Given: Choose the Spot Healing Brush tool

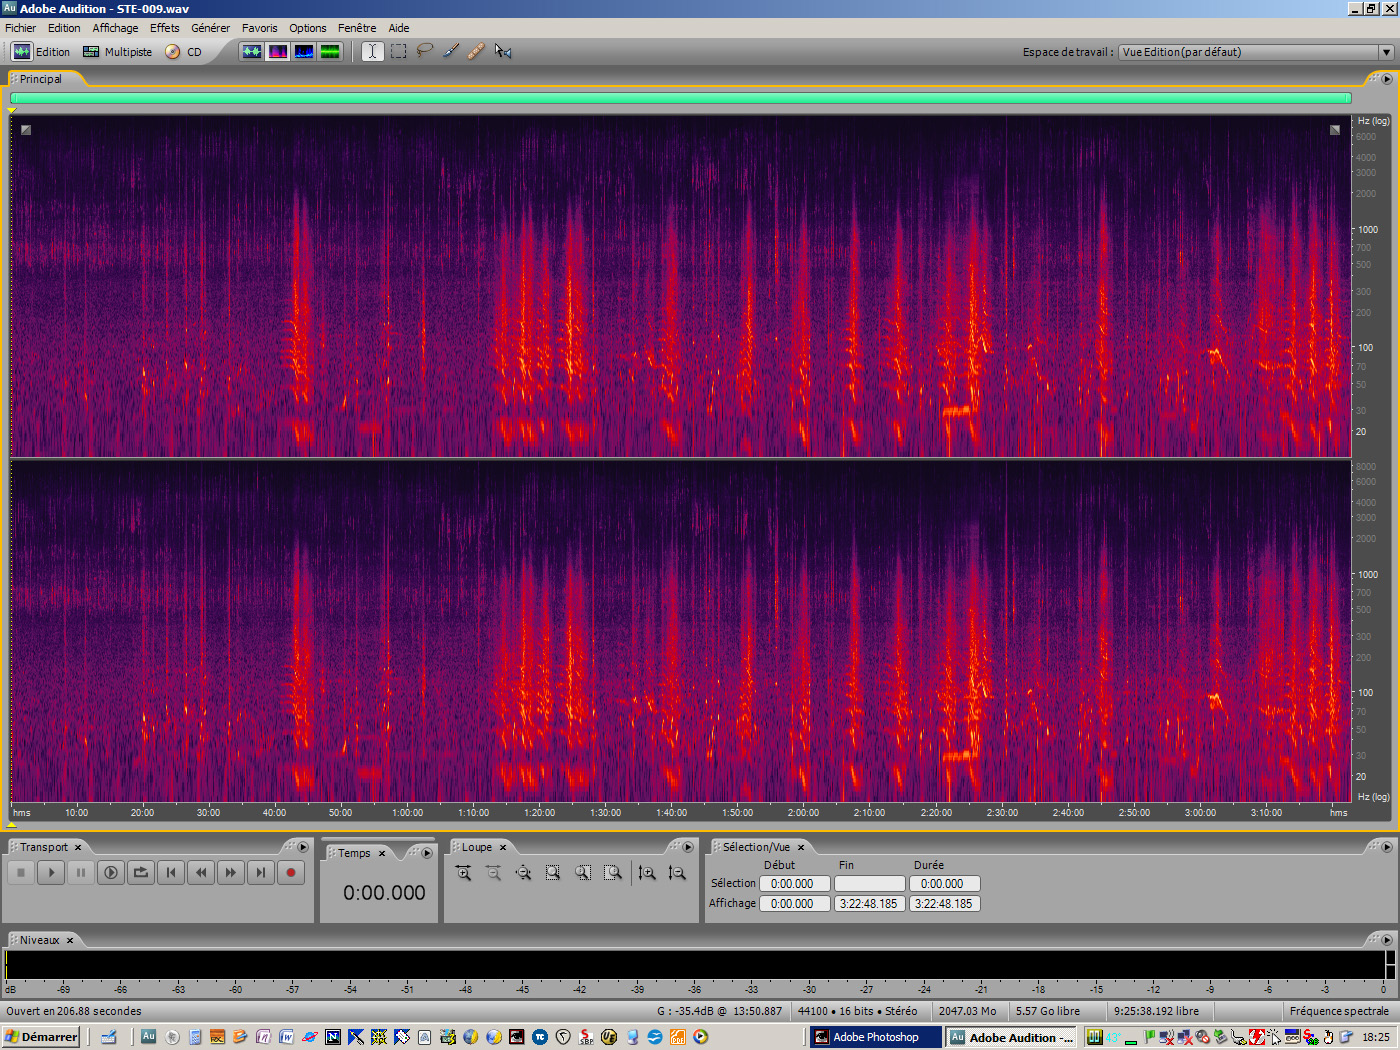Looking at the screenshot, I should coord(476,51).
